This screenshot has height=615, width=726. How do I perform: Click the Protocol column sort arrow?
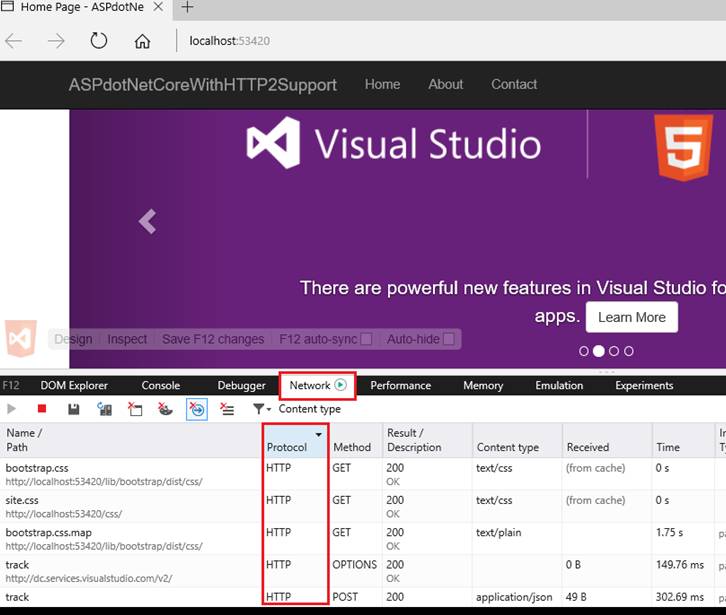[319, 435]
